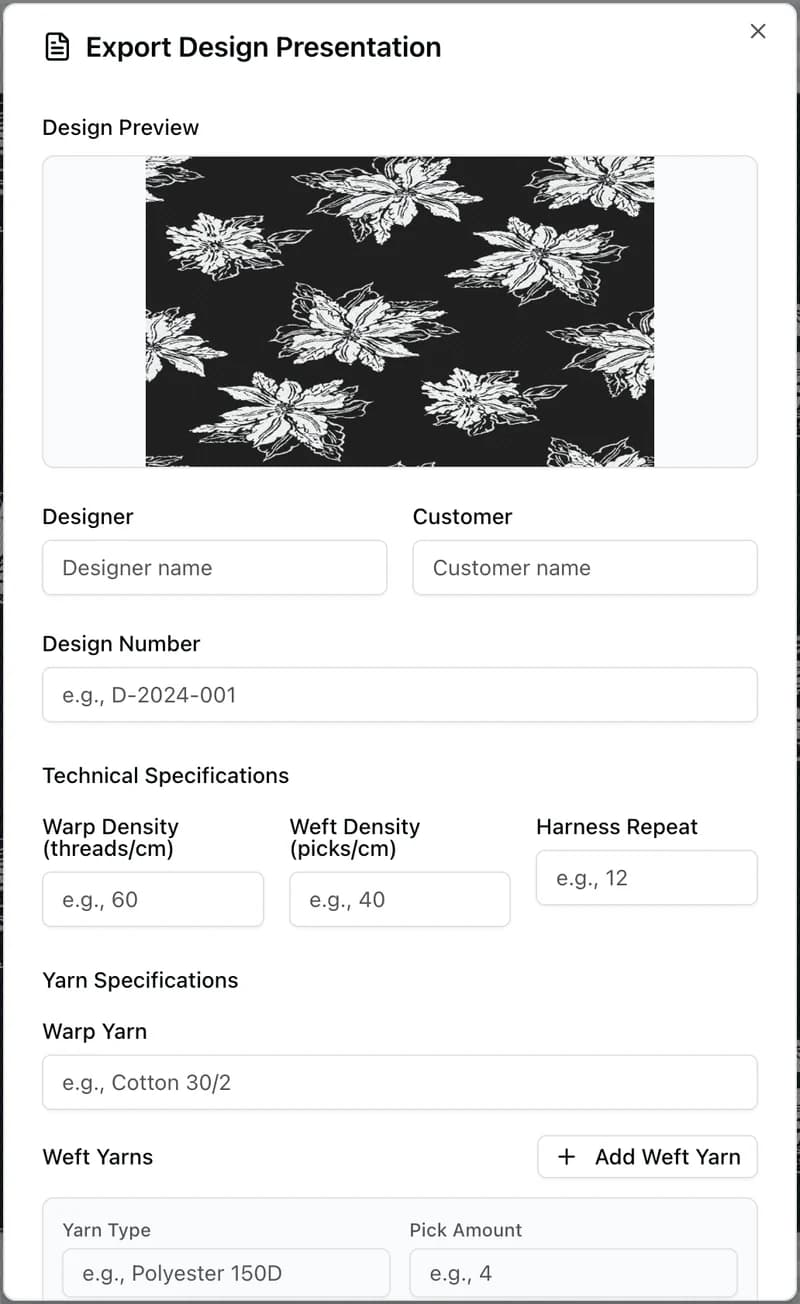Click the Warp Yarn label text
The image size is (800, 1304).
click(x=95, y=1031)
